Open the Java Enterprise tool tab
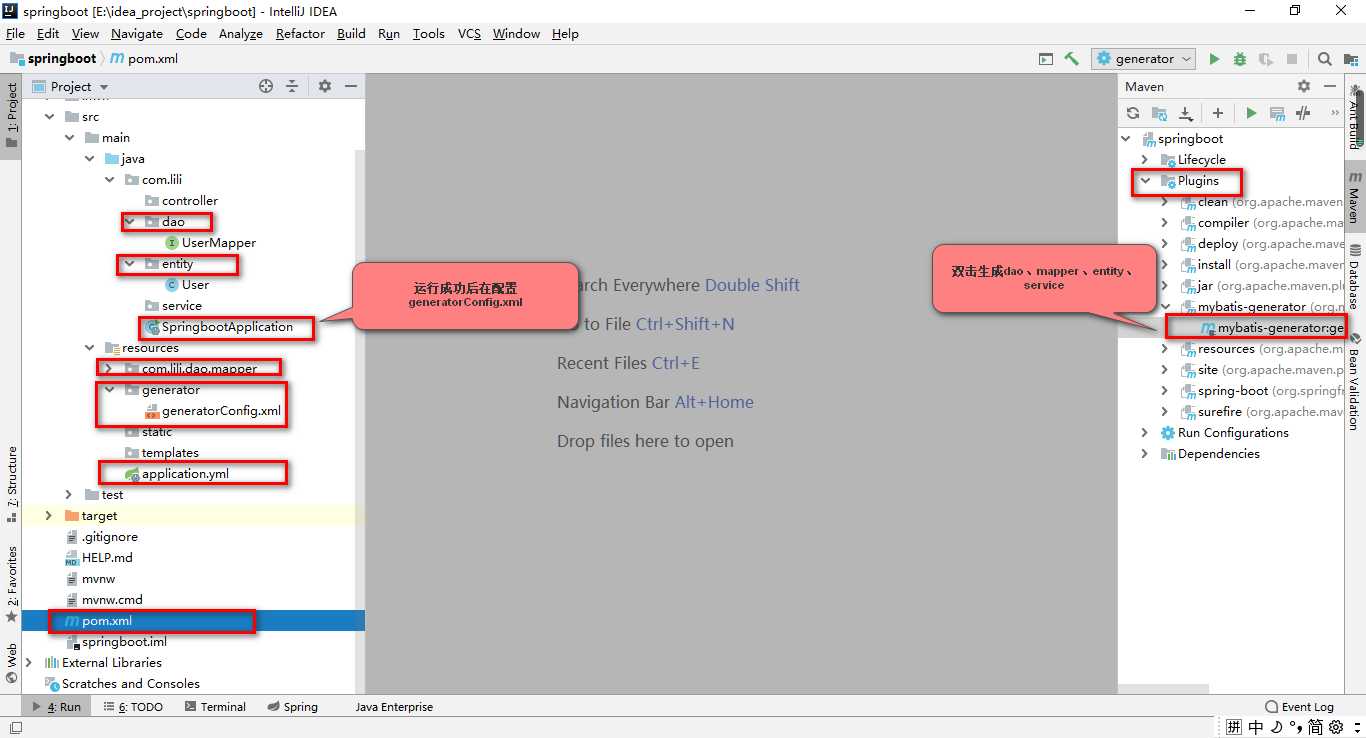The image size is (1366, 738). point(394,706)
